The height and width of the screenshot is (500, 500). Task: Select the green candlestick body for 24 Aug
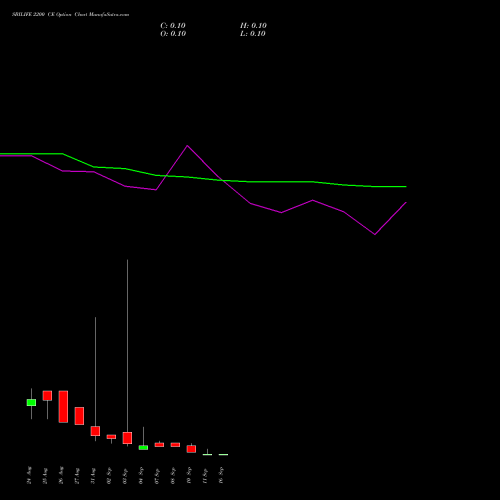pos(31,402)
